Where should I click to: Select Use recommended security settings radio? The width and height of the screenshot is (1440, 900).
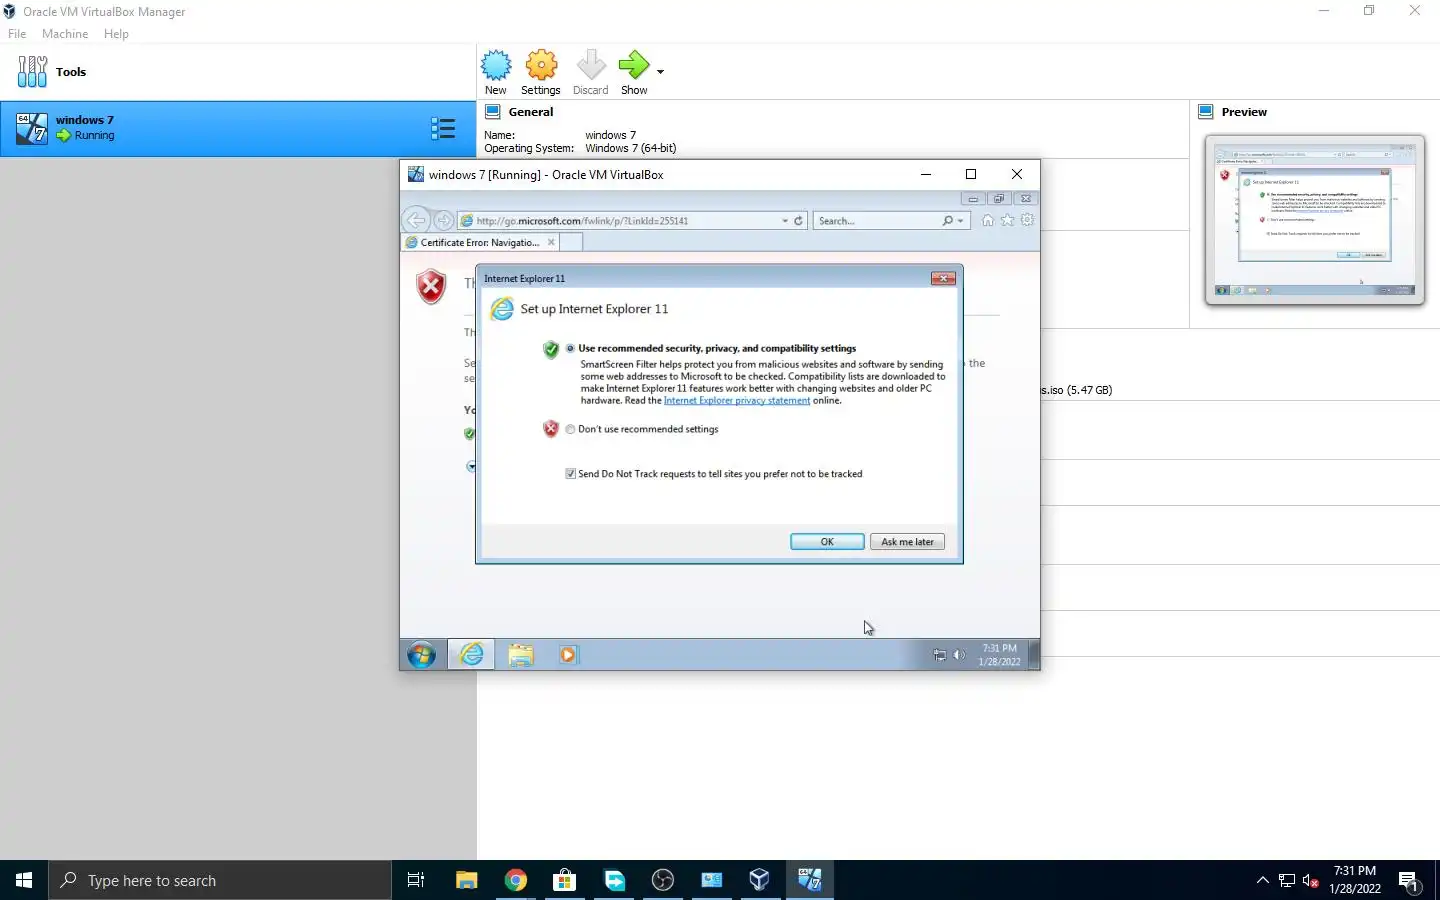click(570, 349)
